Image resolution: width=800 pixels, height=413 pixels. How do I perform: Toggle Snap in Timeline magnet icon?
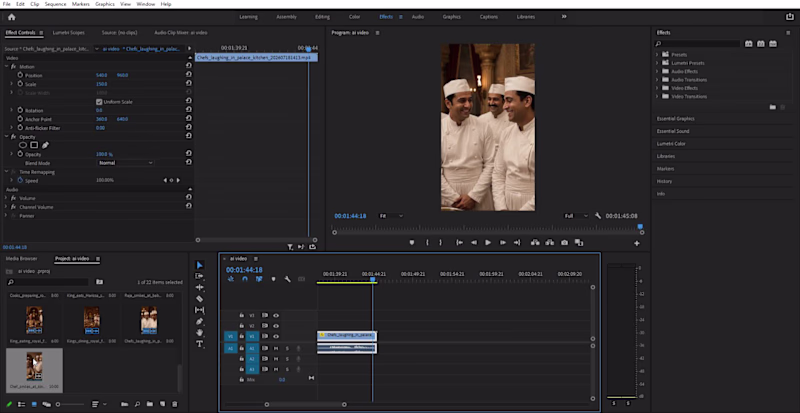[245, 279]
